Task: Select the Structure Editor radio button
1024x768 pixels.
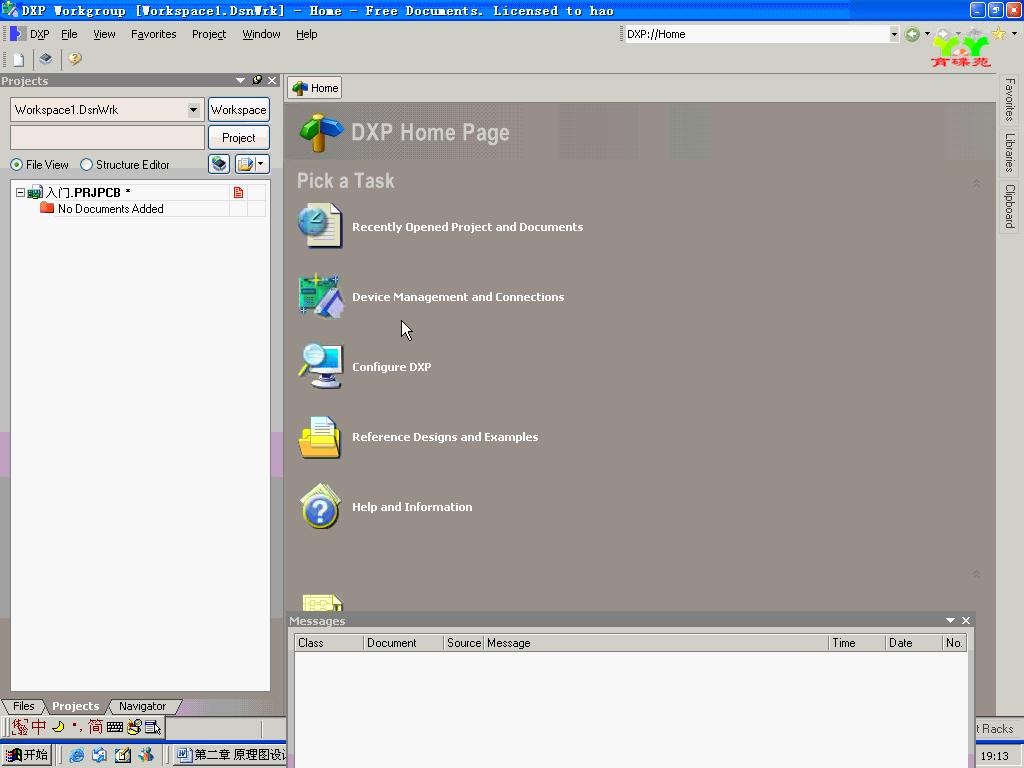Action: (86, 165)
